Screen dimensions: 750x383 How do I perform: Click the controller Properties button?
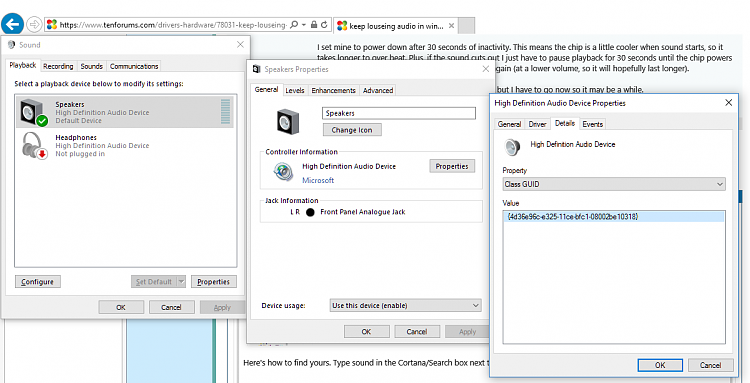452,166
